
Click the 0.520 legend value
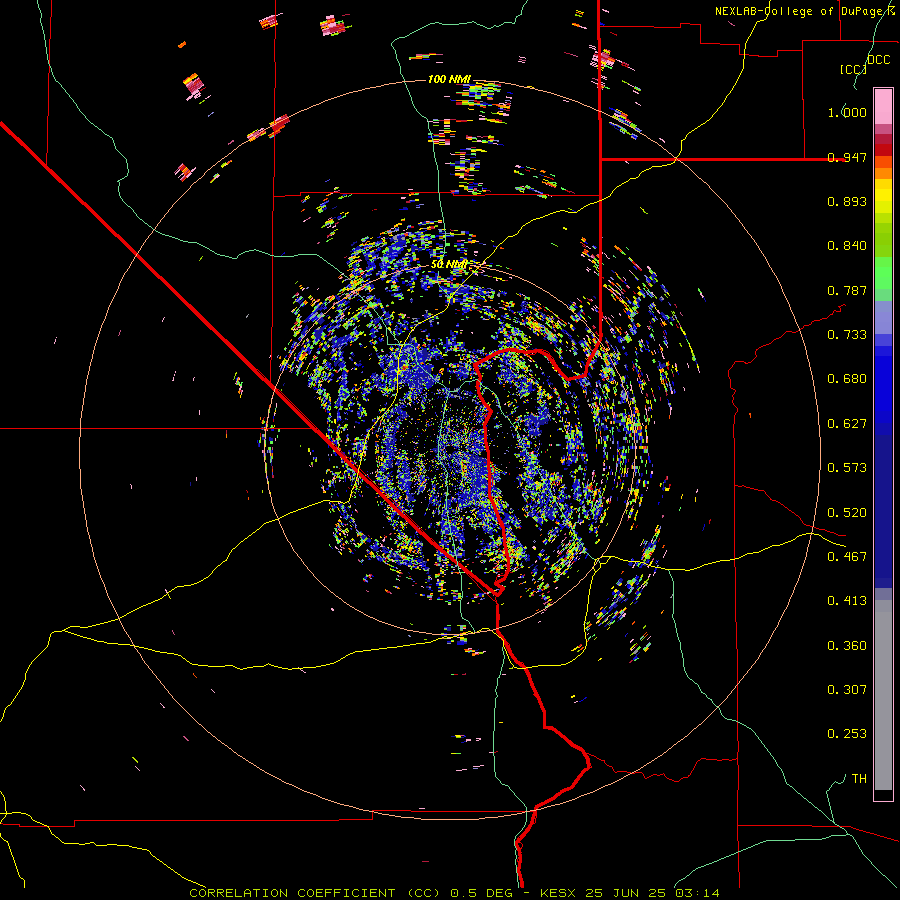(x=847, y=512)
